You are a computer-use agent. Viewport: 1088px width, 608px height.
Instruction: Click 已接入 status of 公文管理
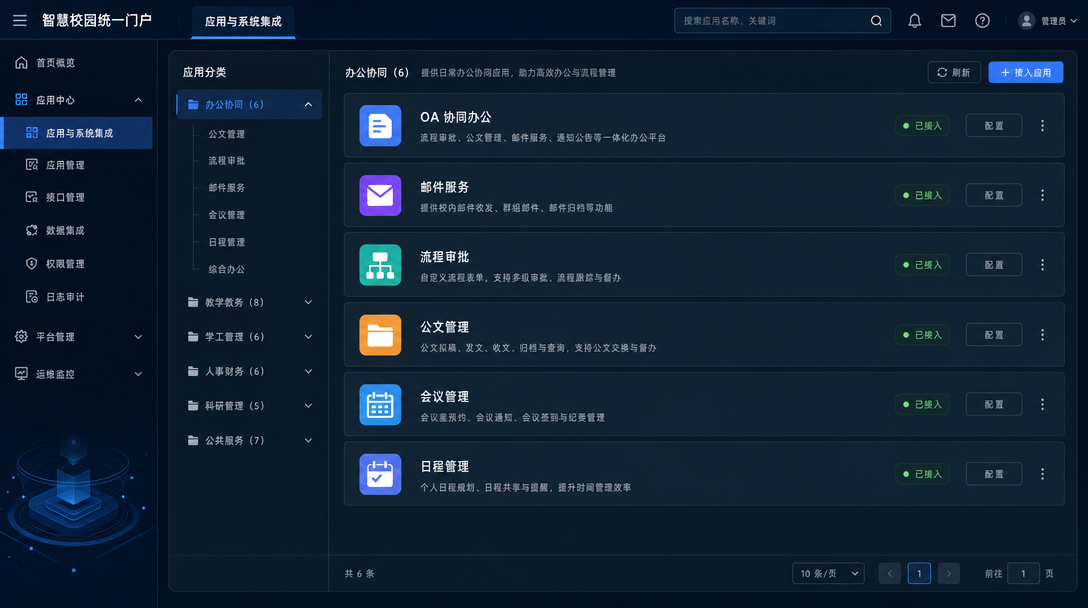coord(922,335)
